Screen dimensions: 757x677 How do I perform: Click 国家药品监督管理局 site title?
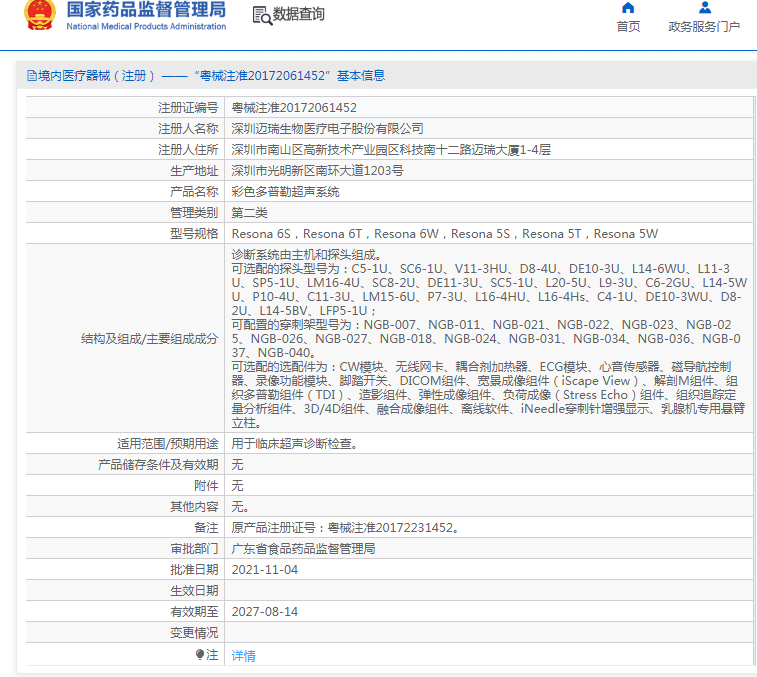[x=146, y=10]
